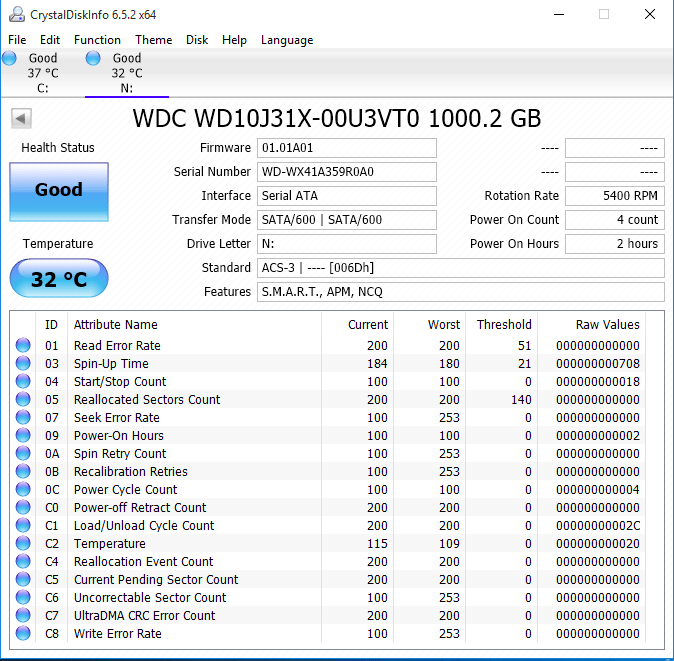Click the Rotation Rate value 5400 RPM
The height and width of the screenshot is (661, 674).
click(615, 196)
